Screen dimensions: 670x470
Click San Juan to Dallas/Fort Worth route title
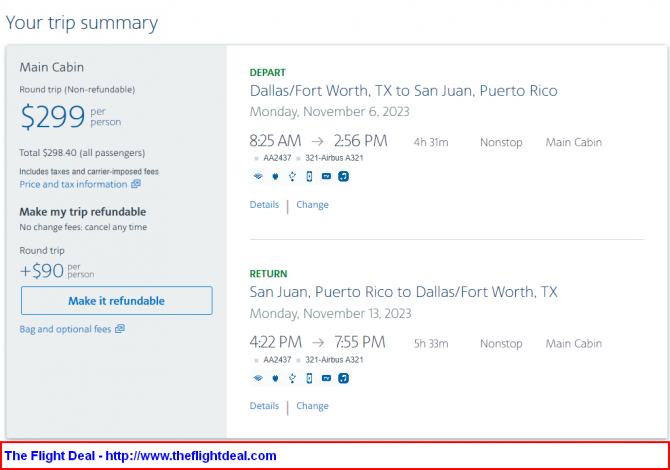pyautogui.click(x=403, y=292)
